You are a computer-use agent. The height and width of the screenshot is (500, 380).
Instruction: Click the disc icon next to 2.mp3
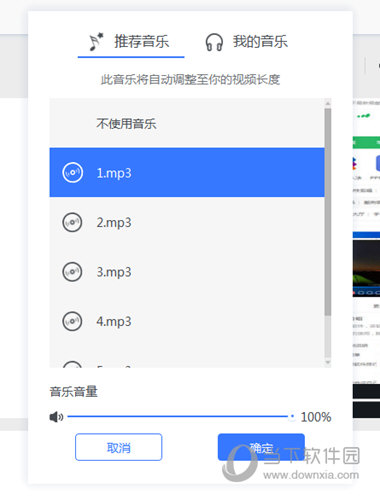[72, 222]
